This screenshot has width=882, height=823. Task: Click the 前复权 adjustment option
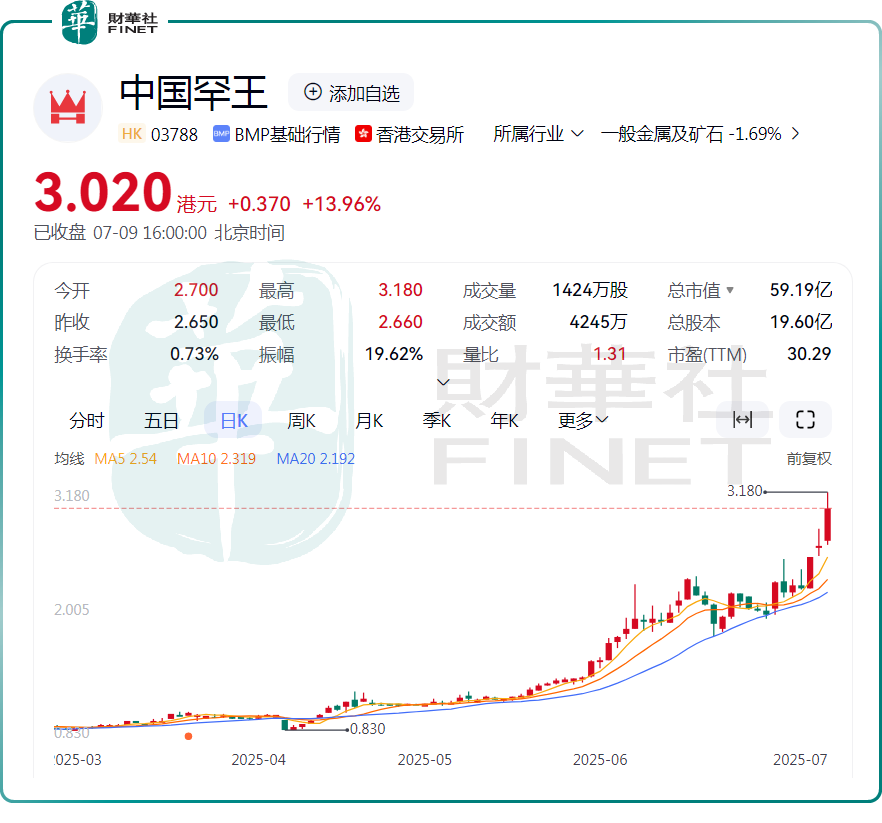(x=809, y=459)
